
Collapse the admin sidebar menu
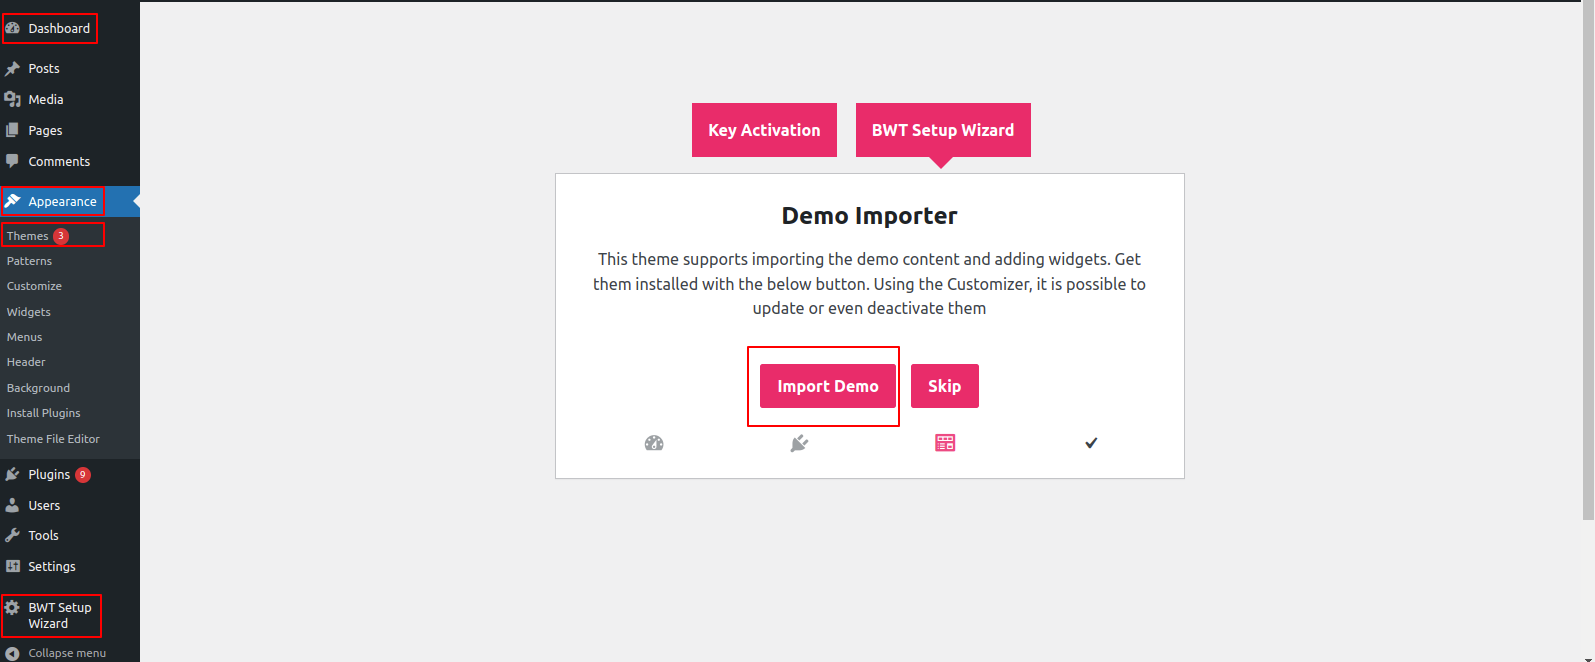[56, 653]
